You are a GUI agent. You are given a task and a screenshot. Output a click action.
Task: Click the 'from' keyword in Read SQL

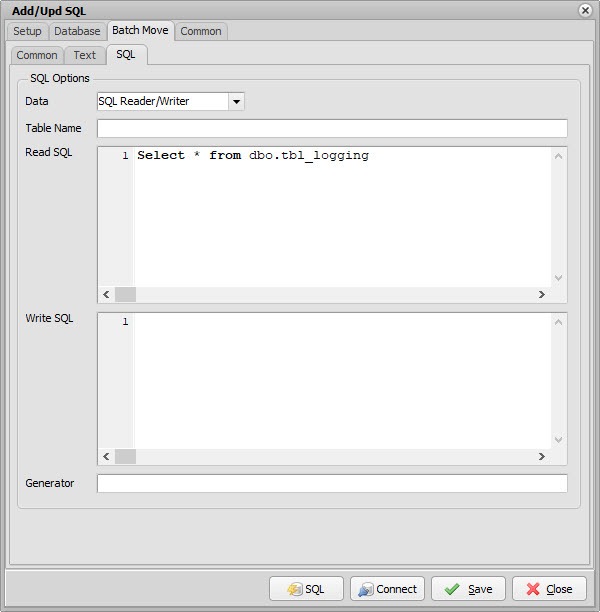225,155
